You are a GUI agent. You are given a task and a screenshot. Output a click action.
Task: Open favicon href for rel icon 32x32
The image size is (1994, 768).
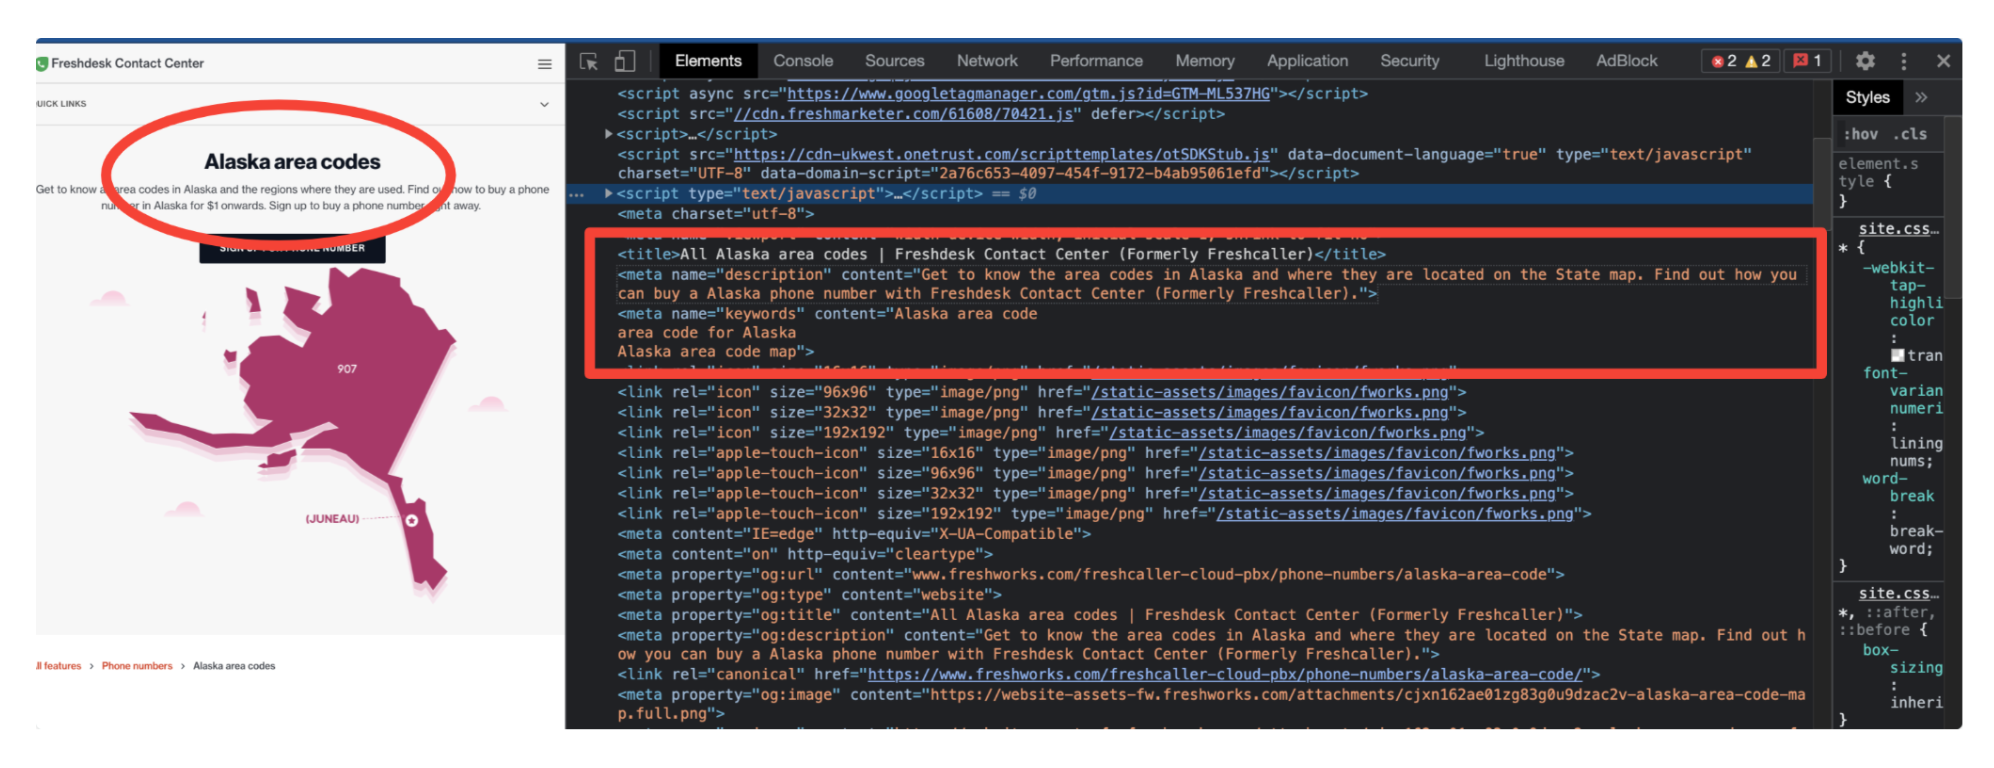tap(1270, 412)
